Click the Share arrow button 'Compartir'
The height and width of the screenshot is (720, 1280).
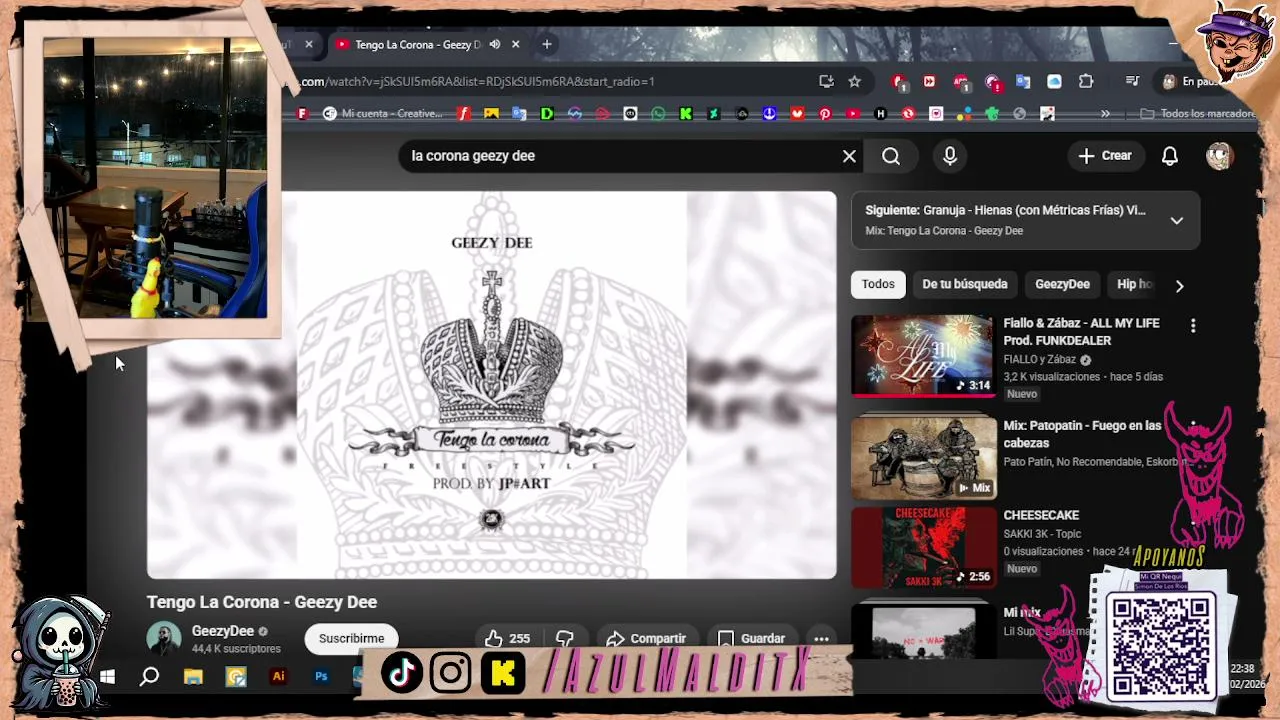pos(646,638)
